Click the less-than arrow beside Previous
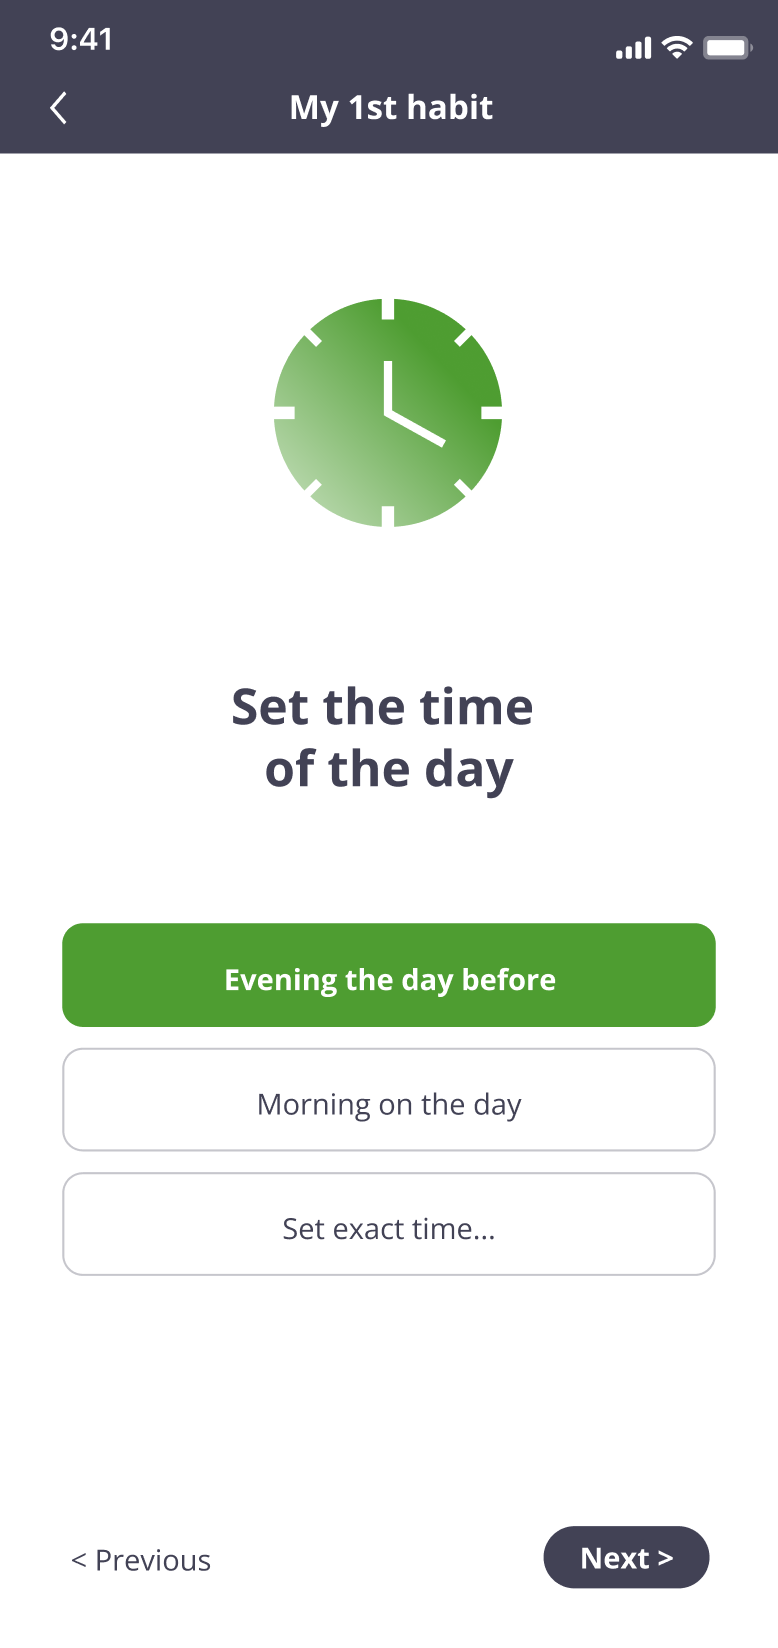 (x=79, y=1560)
